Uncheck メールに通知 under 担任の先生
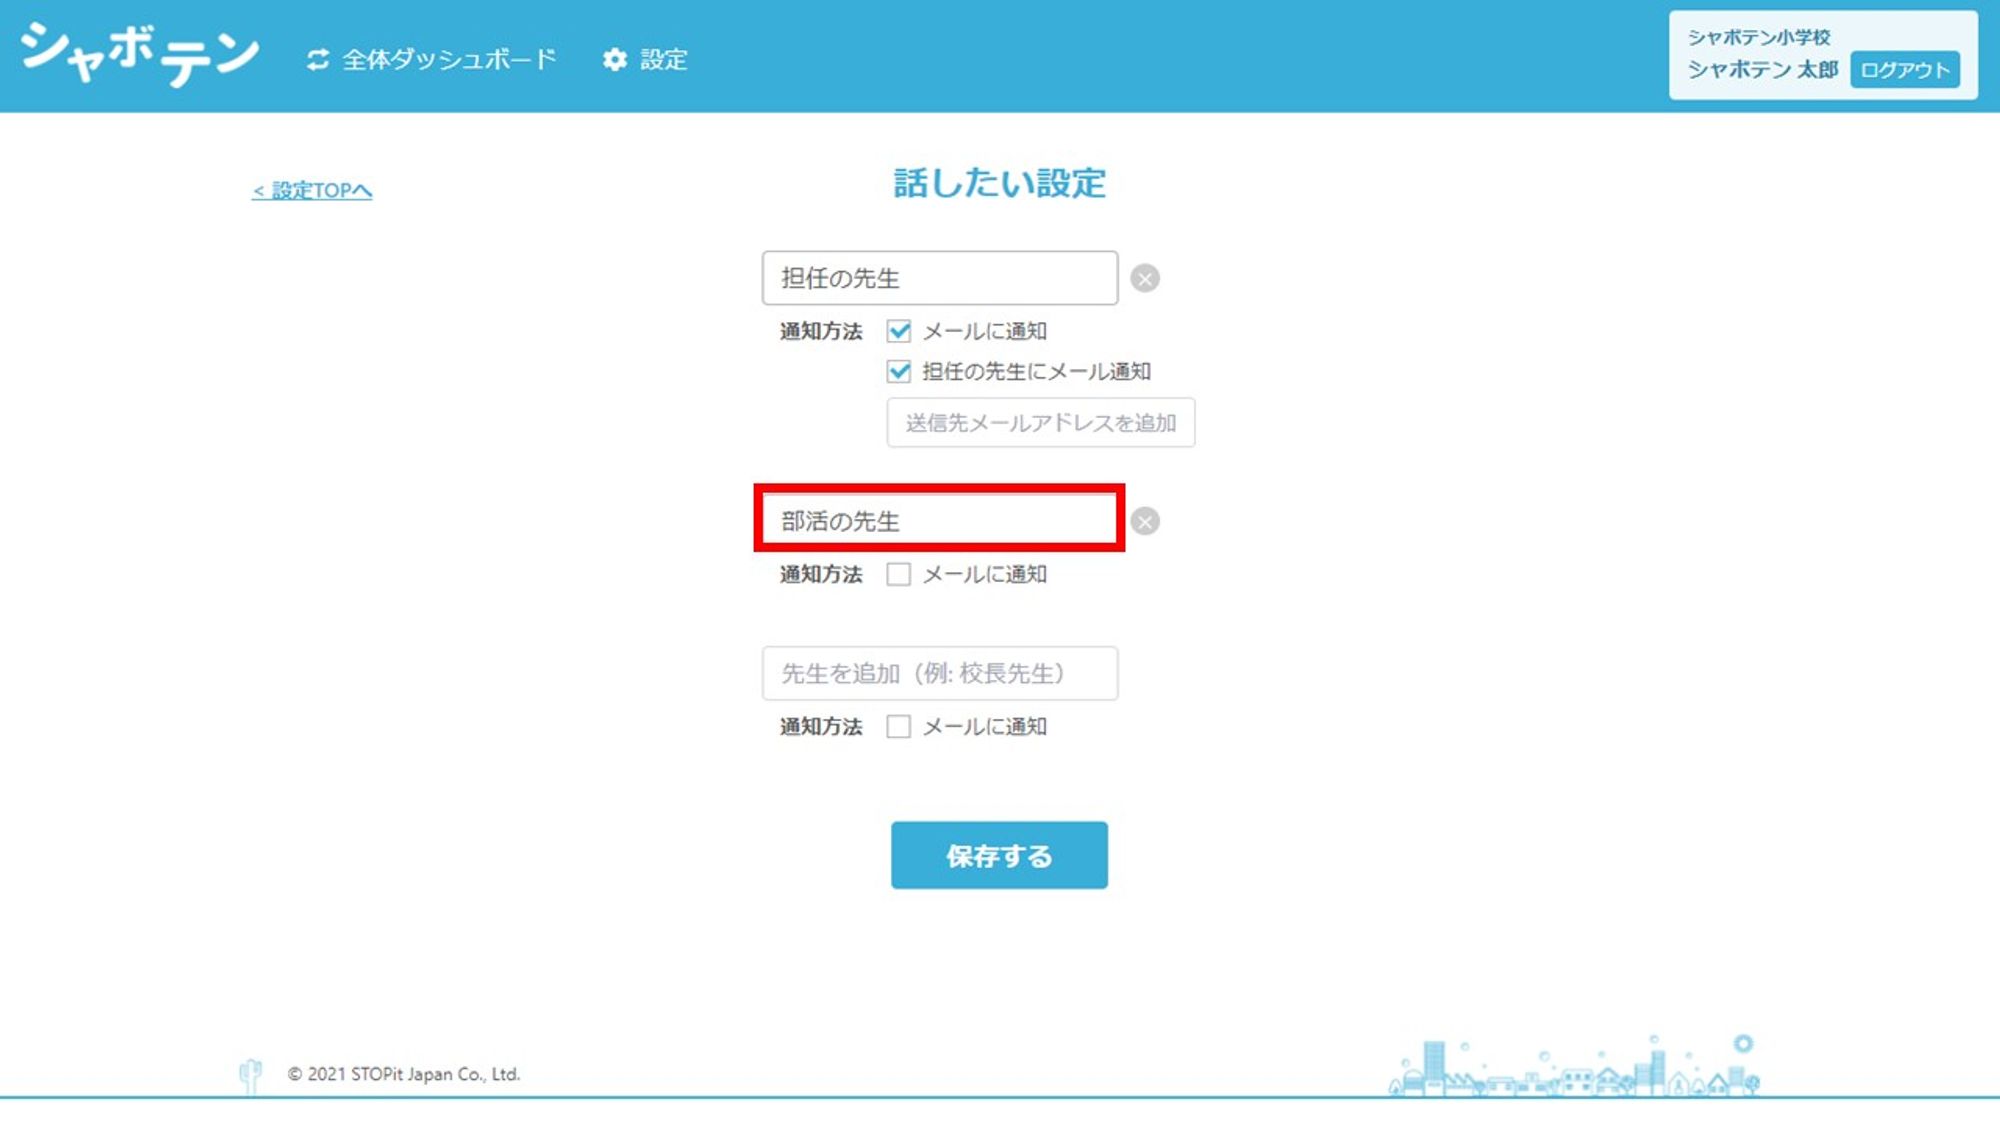This screenshot has width=2000, height=1125. pyautogui.click(x=899, y=331)
